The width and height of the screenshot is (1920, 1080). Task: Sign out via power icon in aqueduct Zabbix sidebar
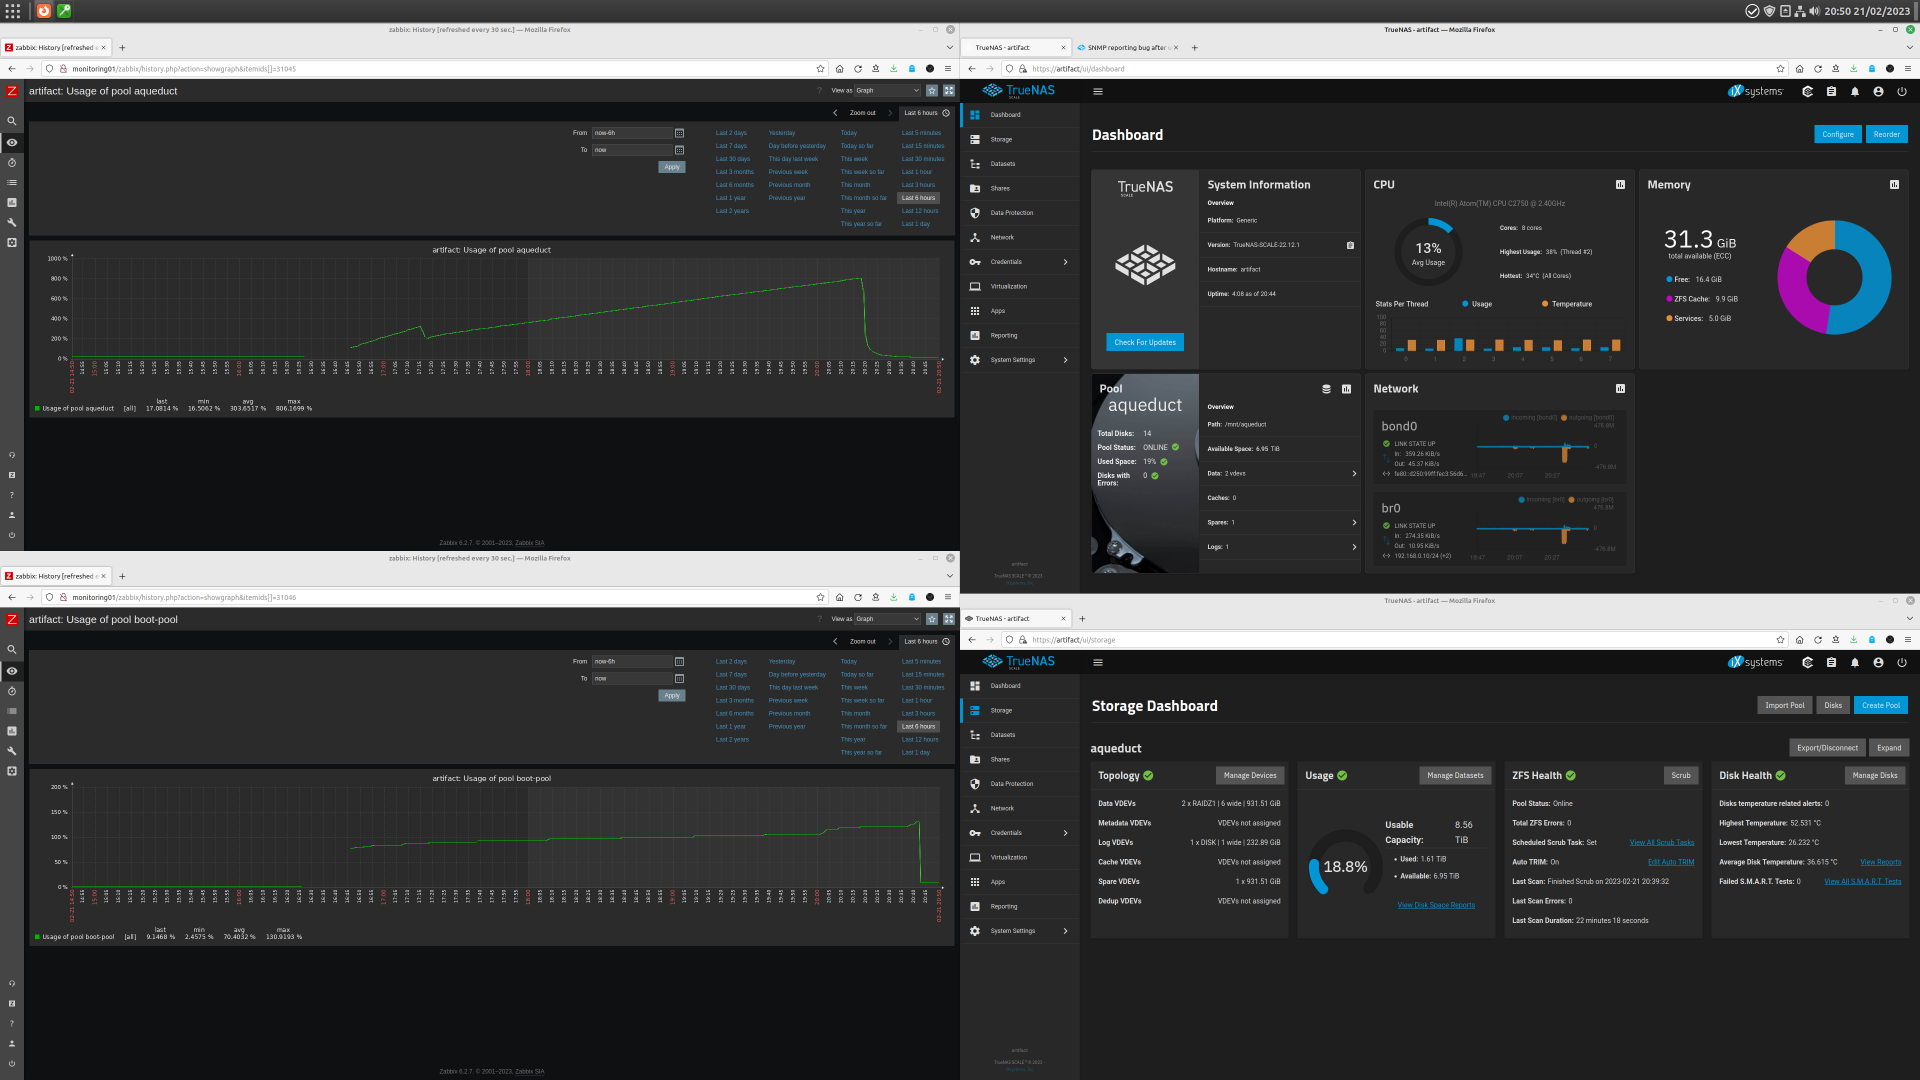click(12, 535)
